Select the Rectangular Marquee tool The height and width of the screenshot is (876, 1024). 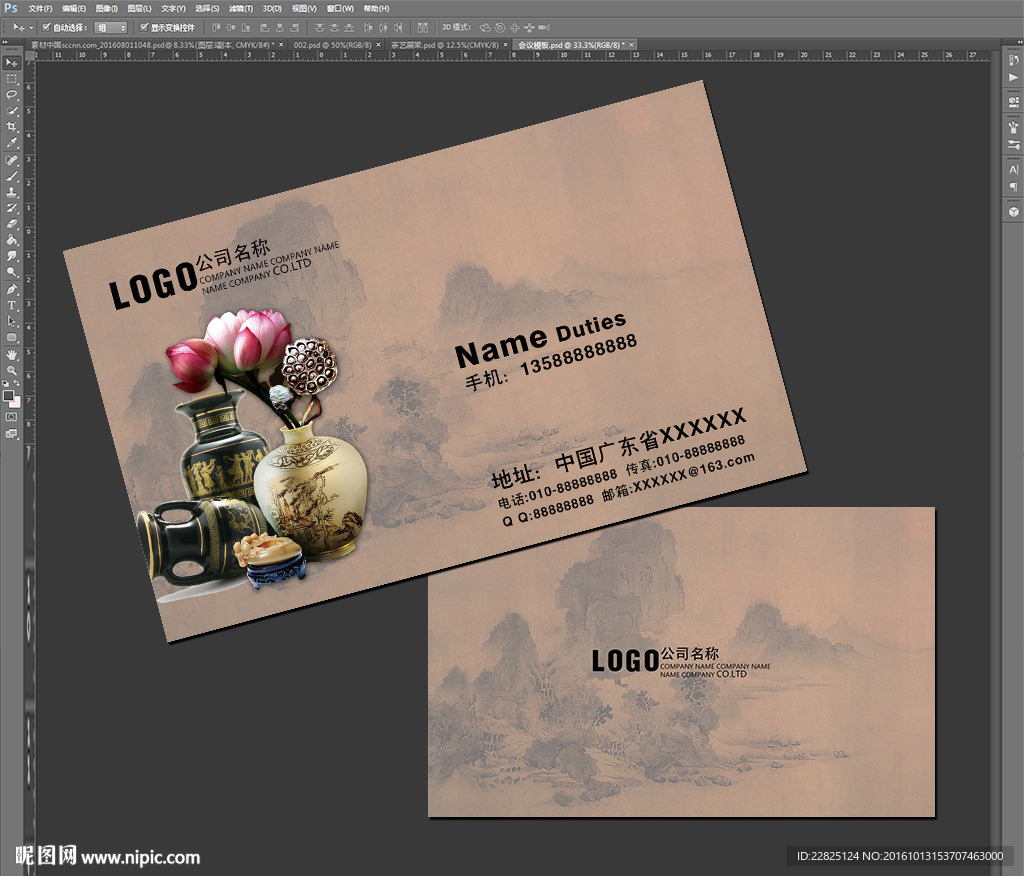12,79
